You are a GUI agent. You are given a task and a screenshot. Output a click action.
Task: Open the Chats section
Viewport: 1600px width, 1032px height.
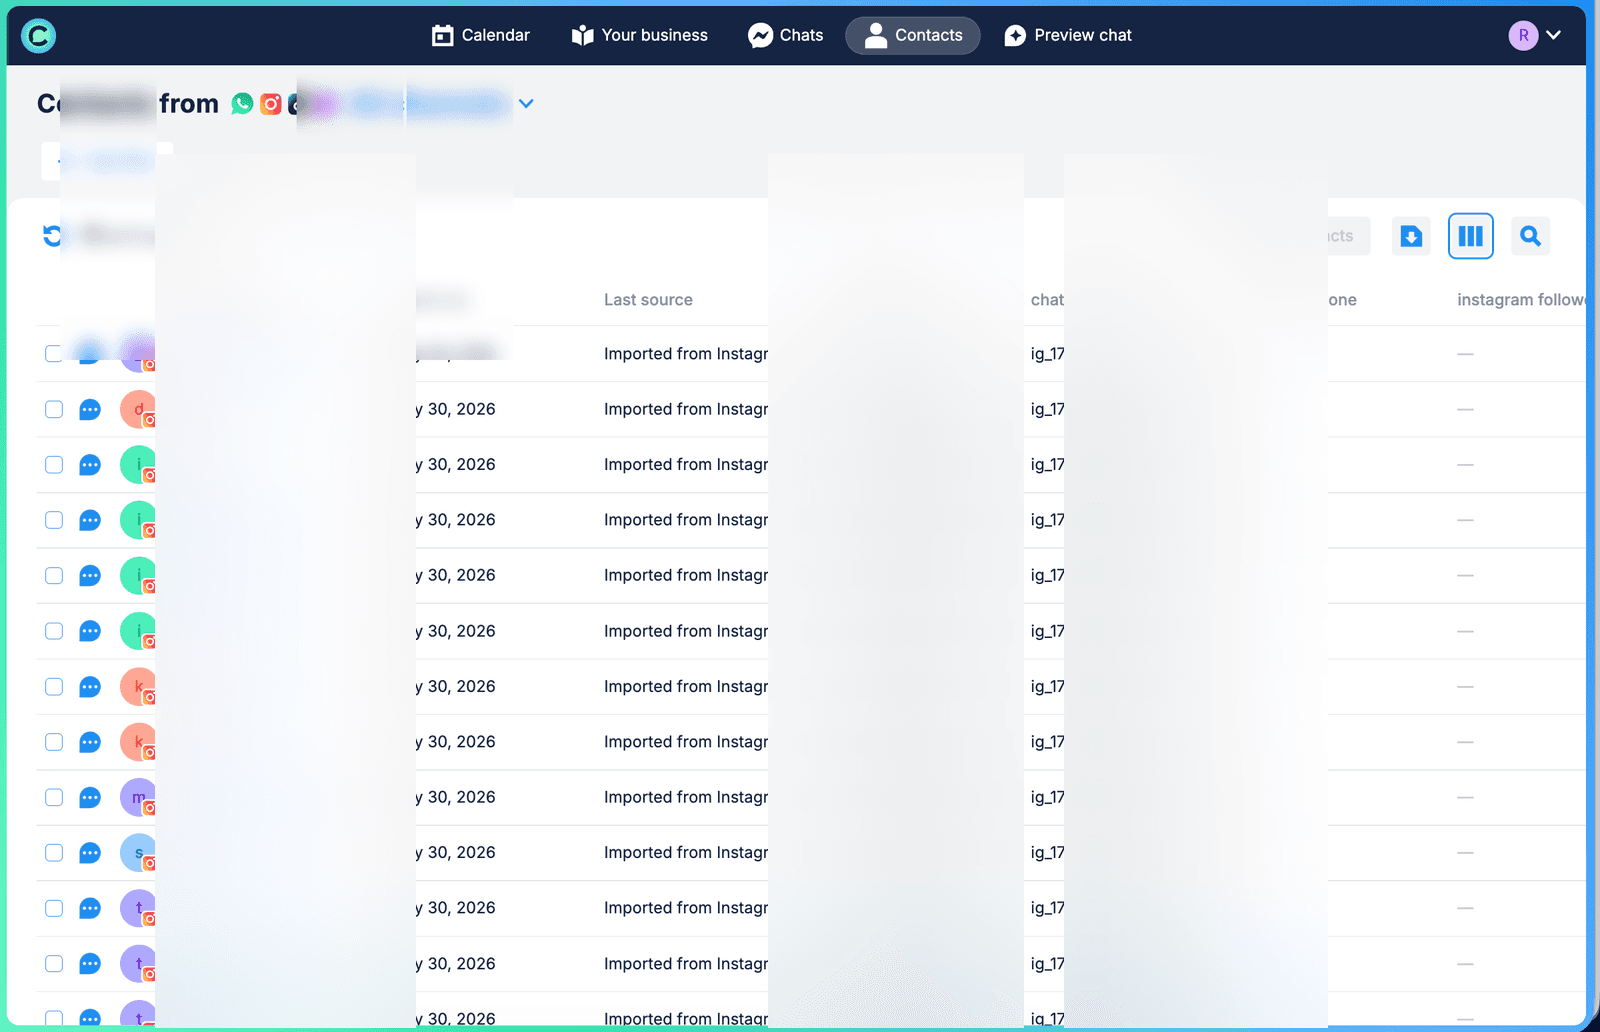[786, 36]
